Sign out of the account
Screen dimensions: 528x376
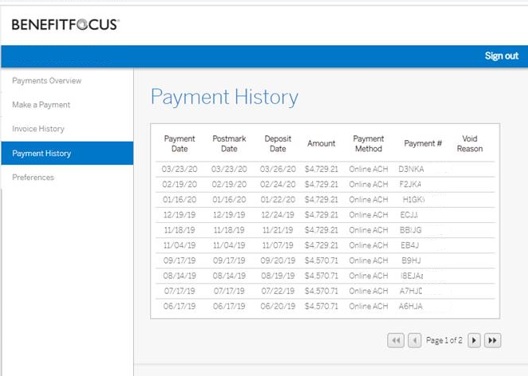(501, 56)
